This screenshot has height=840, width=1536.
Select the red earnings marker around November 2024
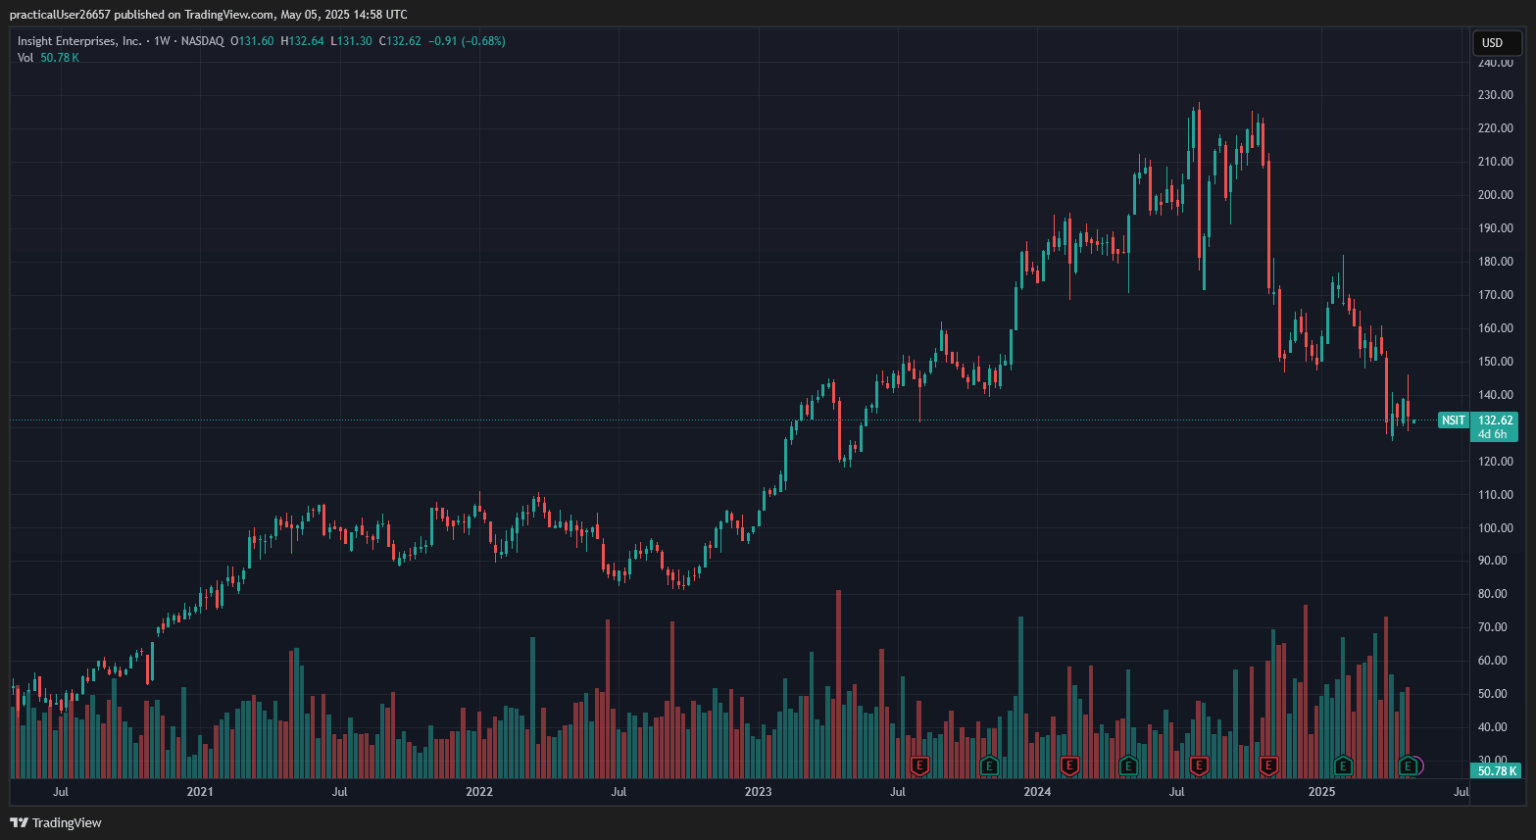(1269, 766)
